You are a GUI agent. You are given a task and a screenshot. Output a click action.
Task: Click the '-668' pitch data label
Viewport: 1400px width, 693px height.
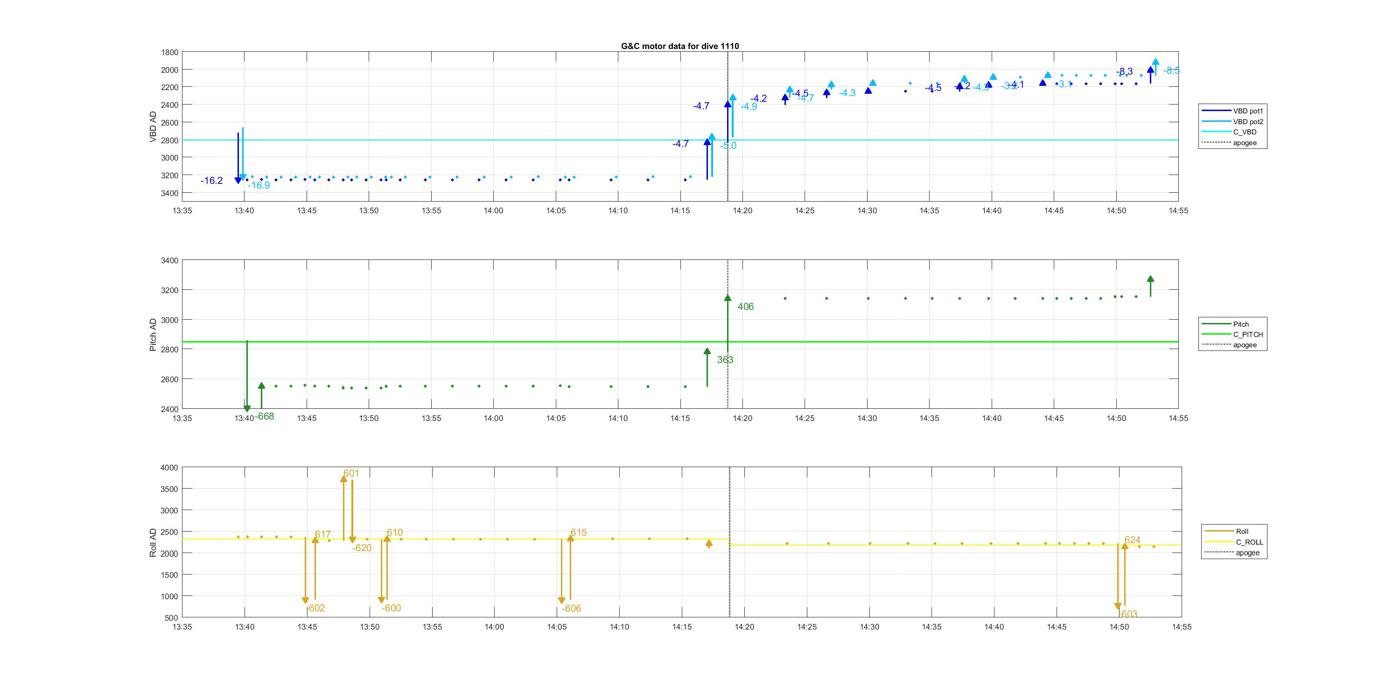[x=265, y=416]
